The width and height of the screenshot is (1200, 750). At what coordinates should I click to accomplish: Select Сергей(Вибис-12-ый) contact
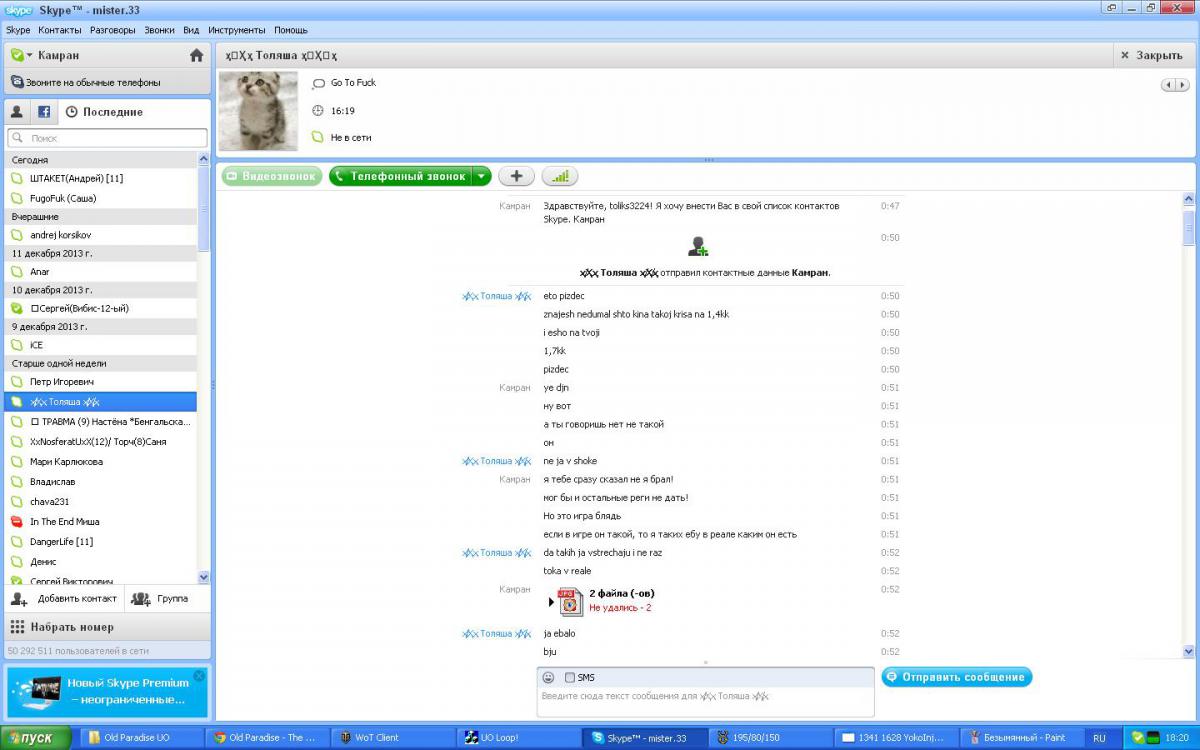[102, 308]
